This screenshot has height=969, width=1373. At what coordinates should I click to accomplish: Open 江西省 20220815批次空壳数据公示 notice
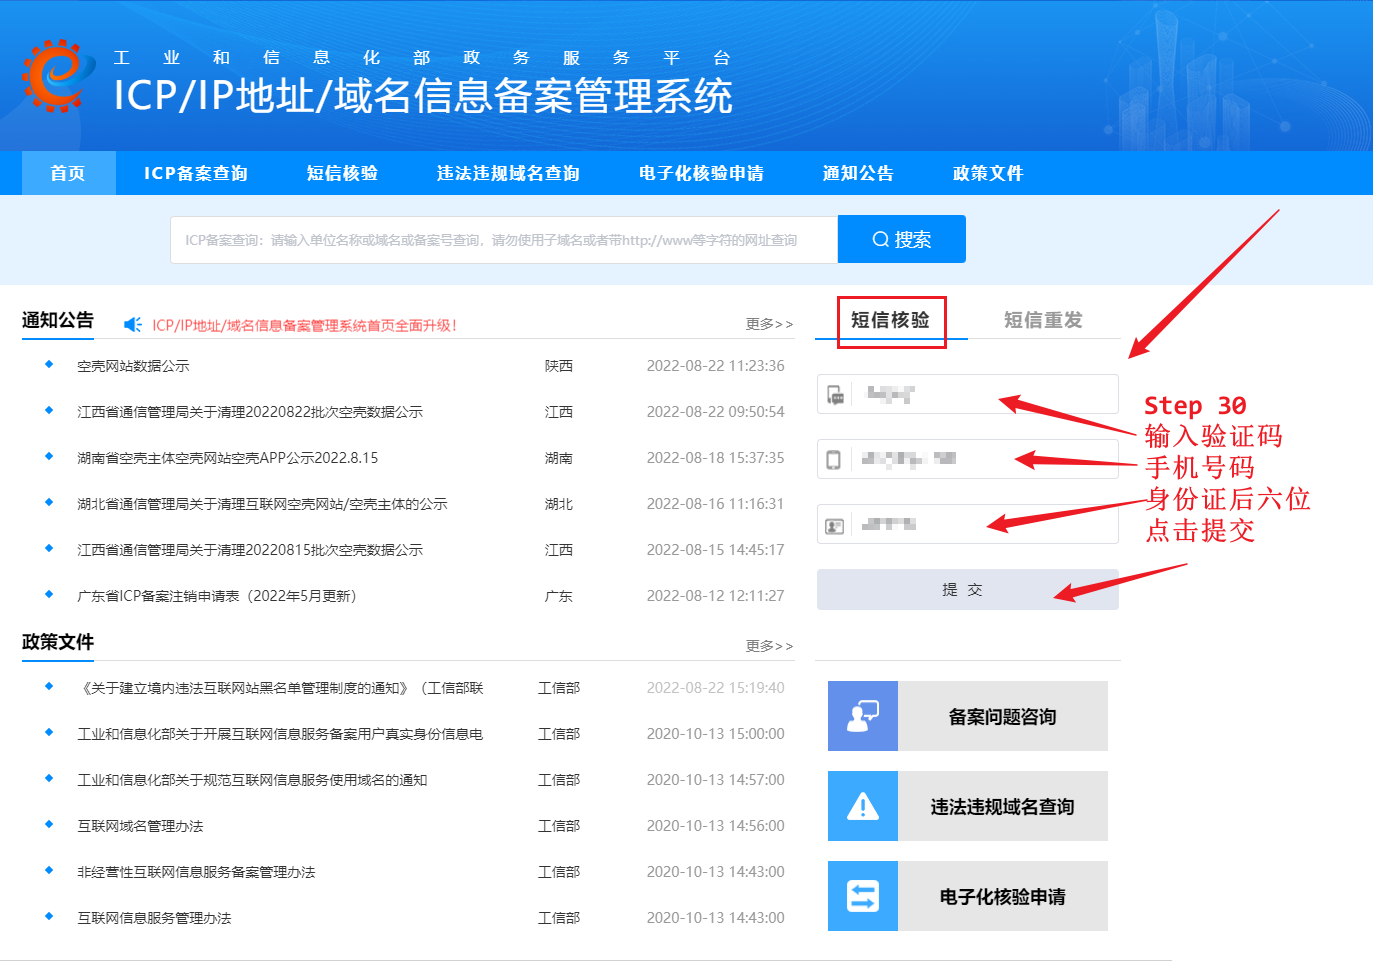[250, 550]
